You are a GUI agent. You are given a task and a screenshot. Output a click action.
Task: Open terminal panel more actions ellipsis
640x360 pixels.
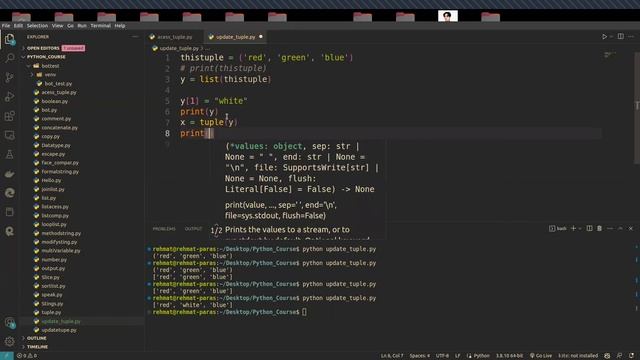(x=610, y=229)
